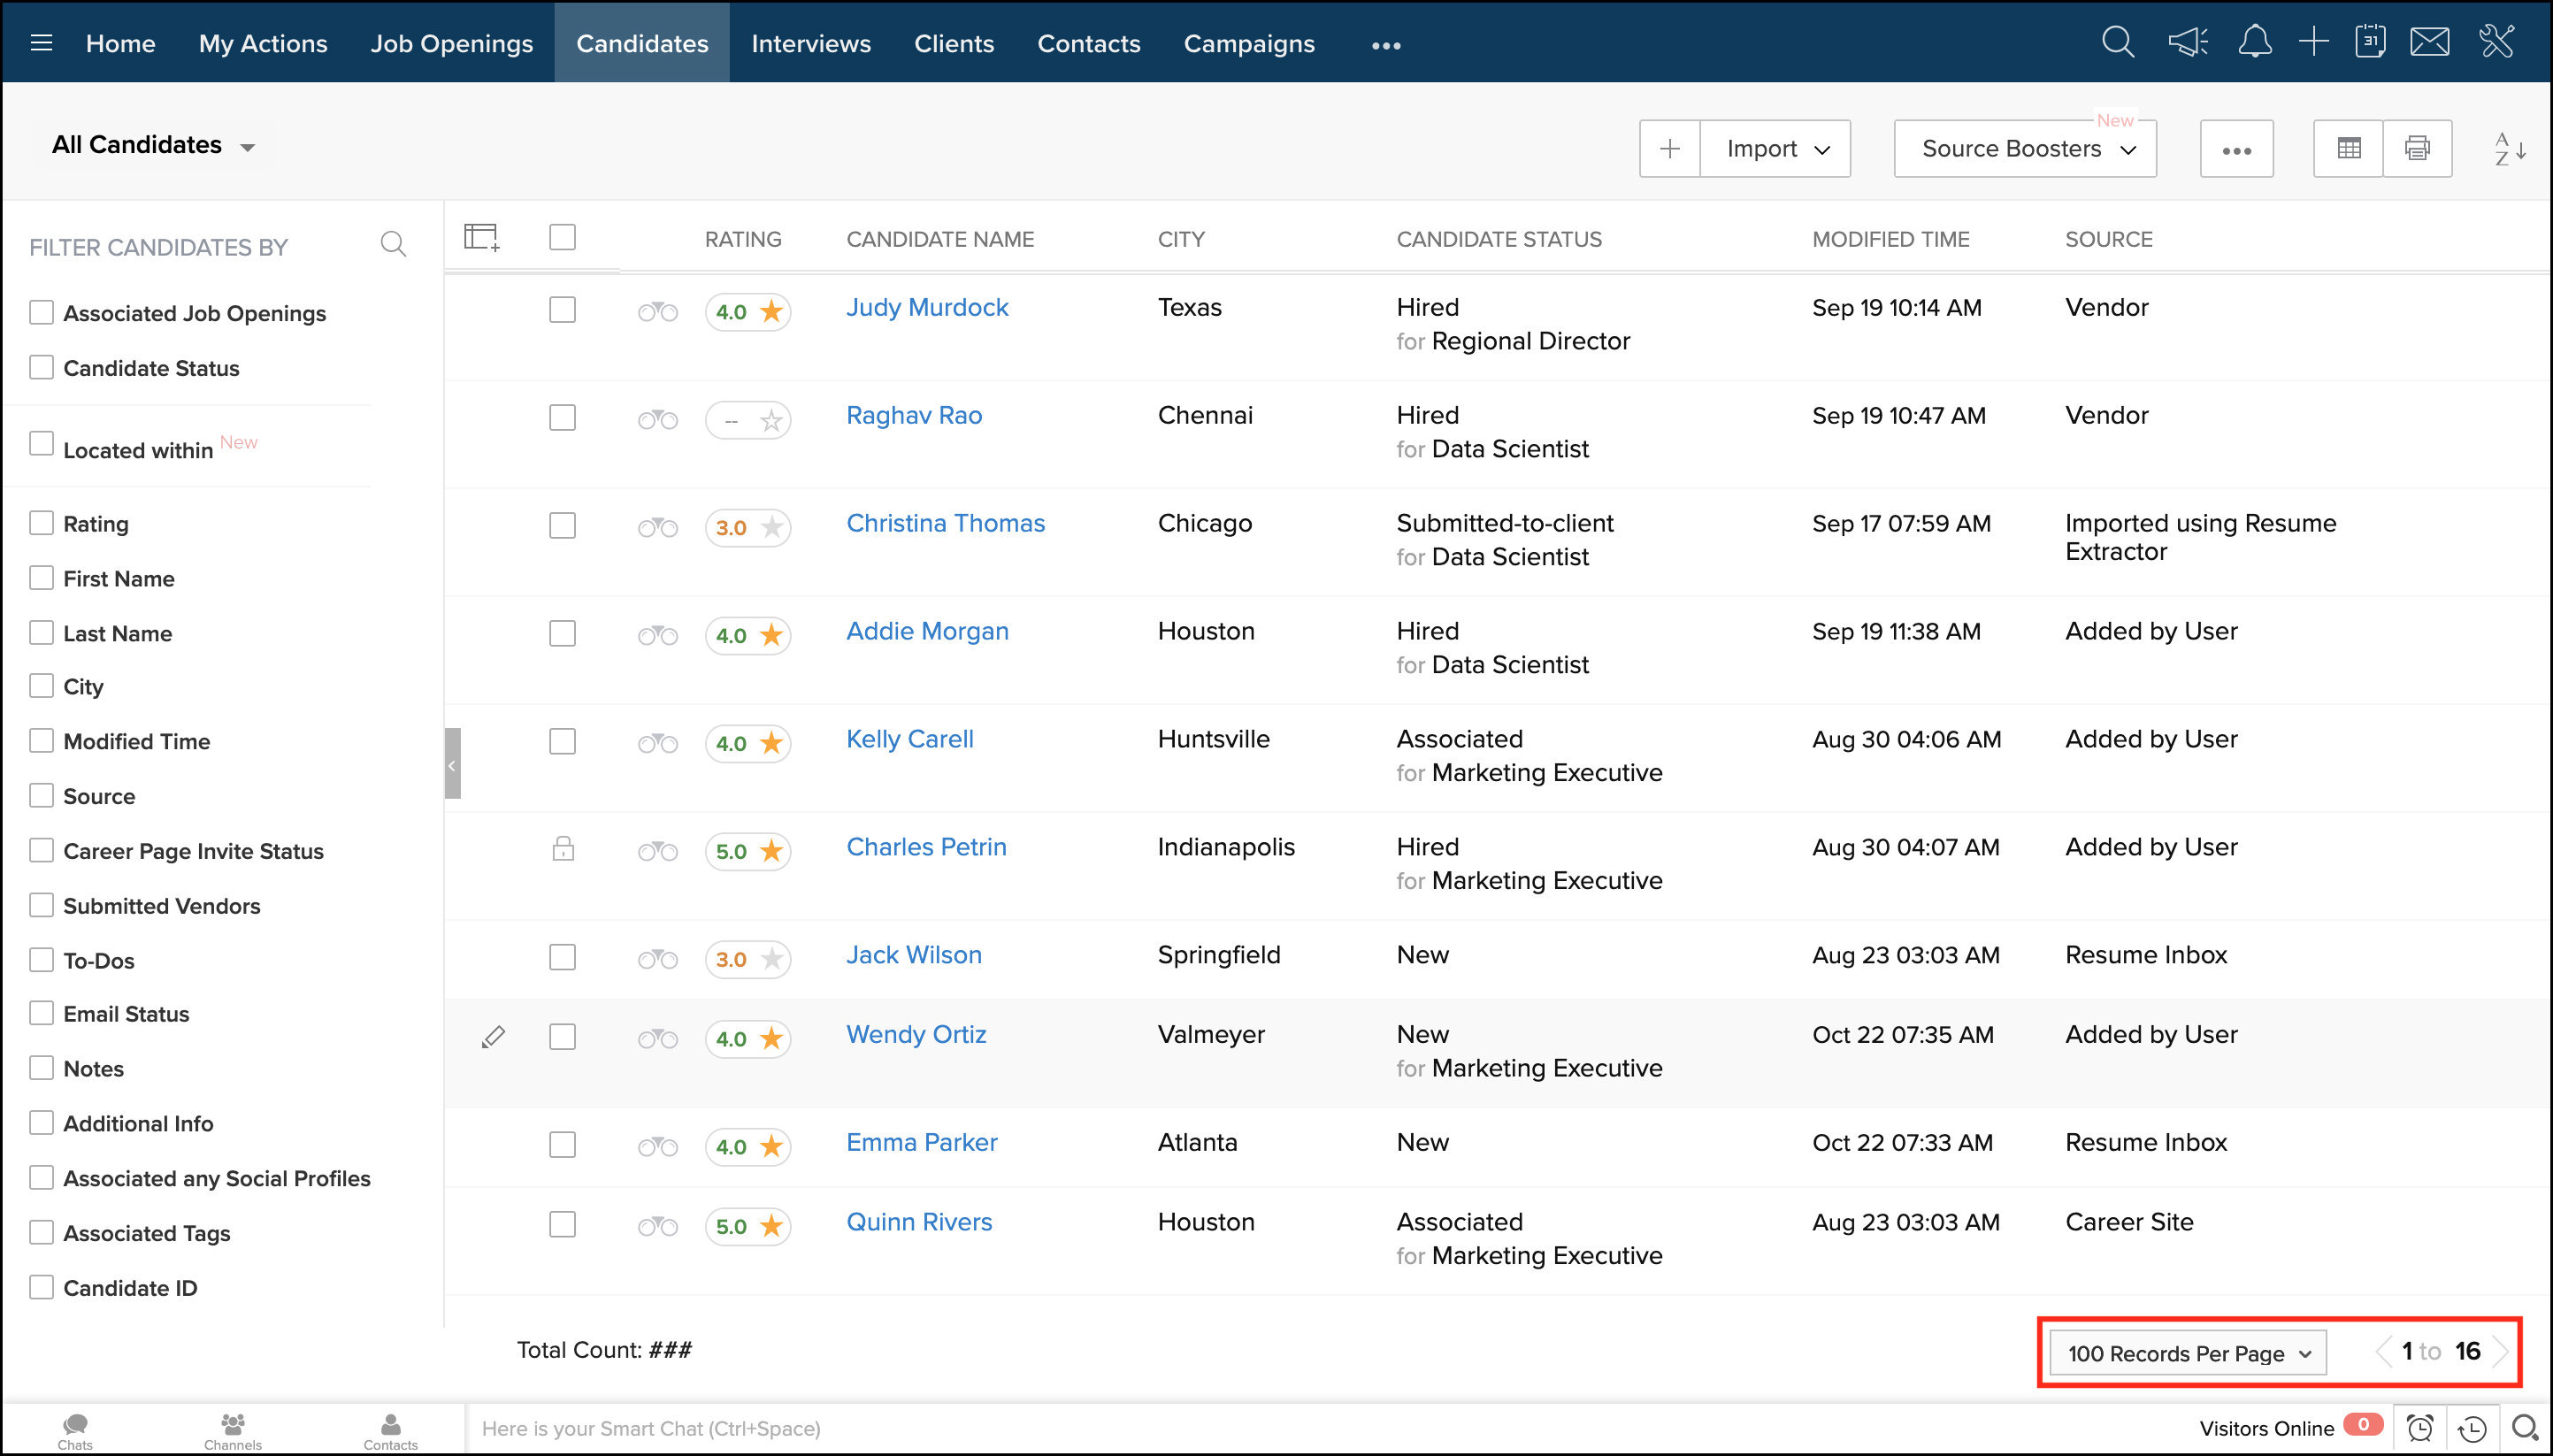This screenshot has width=2553, height=1456.
Task: Enable the Candidate Status filter checkbox
Action: click(x=41, y=368)
